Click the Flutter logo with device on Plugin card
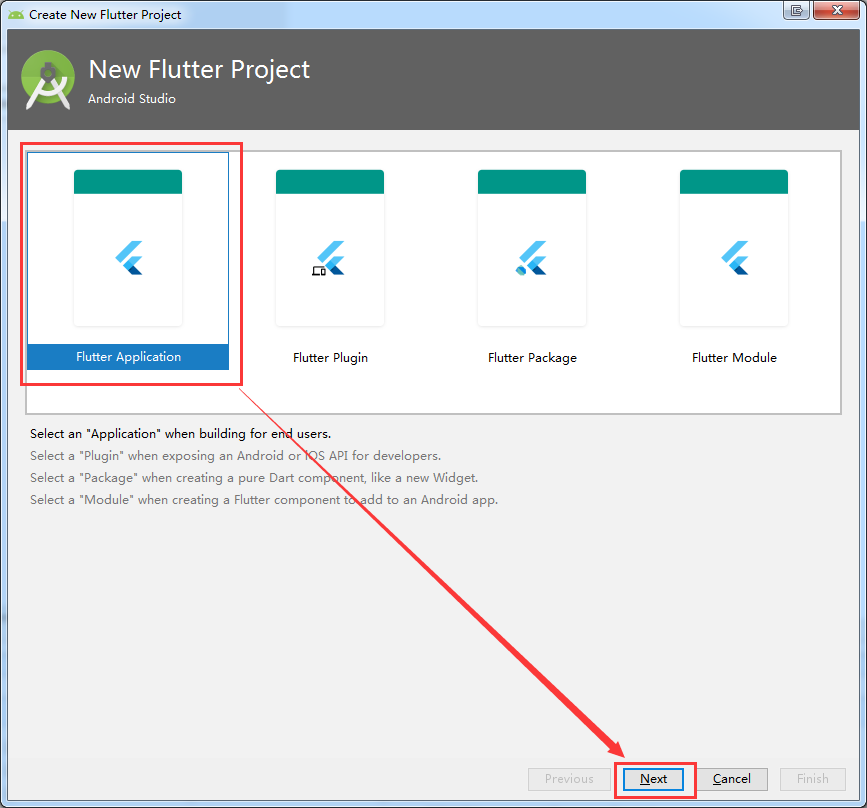 click(328, 258)
